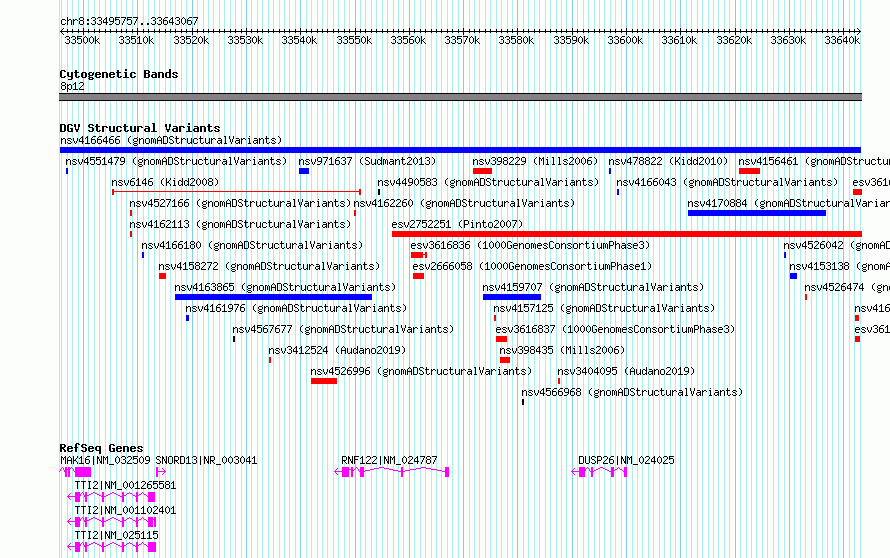890x558 pixels.
Task: Select red block under nsv398435
Action: click(505, 360)
